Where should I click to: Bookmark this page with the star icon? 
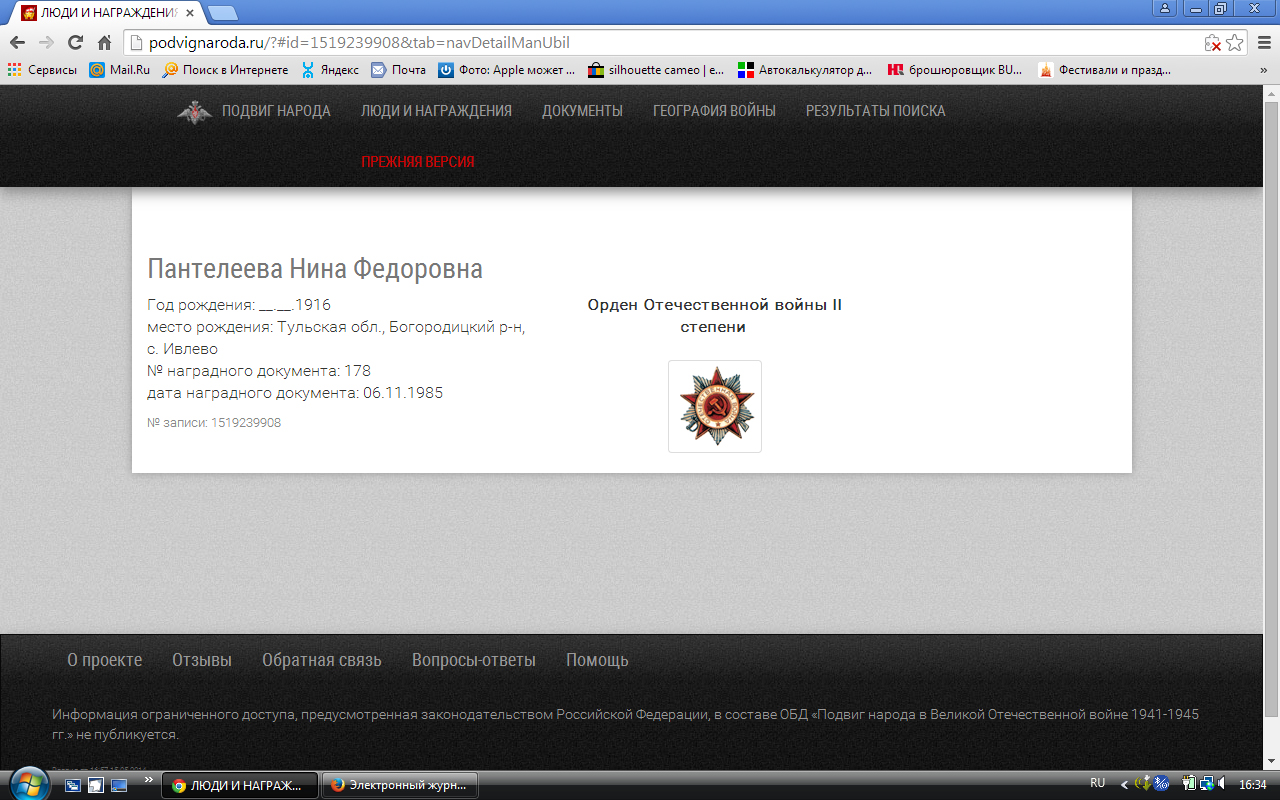pyautogui.click(x=1235, y=43)
